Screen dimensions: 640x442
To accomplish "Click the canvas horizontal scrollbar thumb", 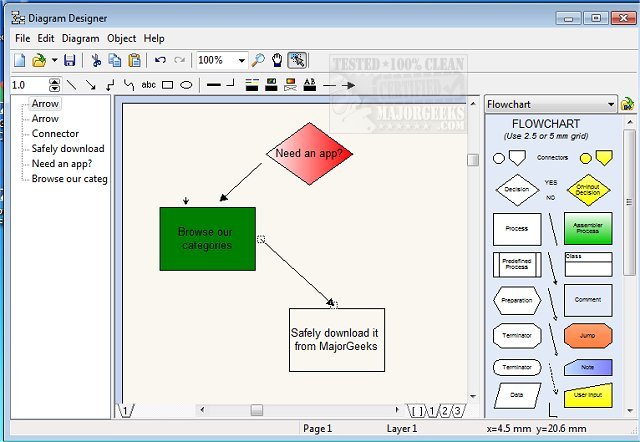I will [257, 410].
